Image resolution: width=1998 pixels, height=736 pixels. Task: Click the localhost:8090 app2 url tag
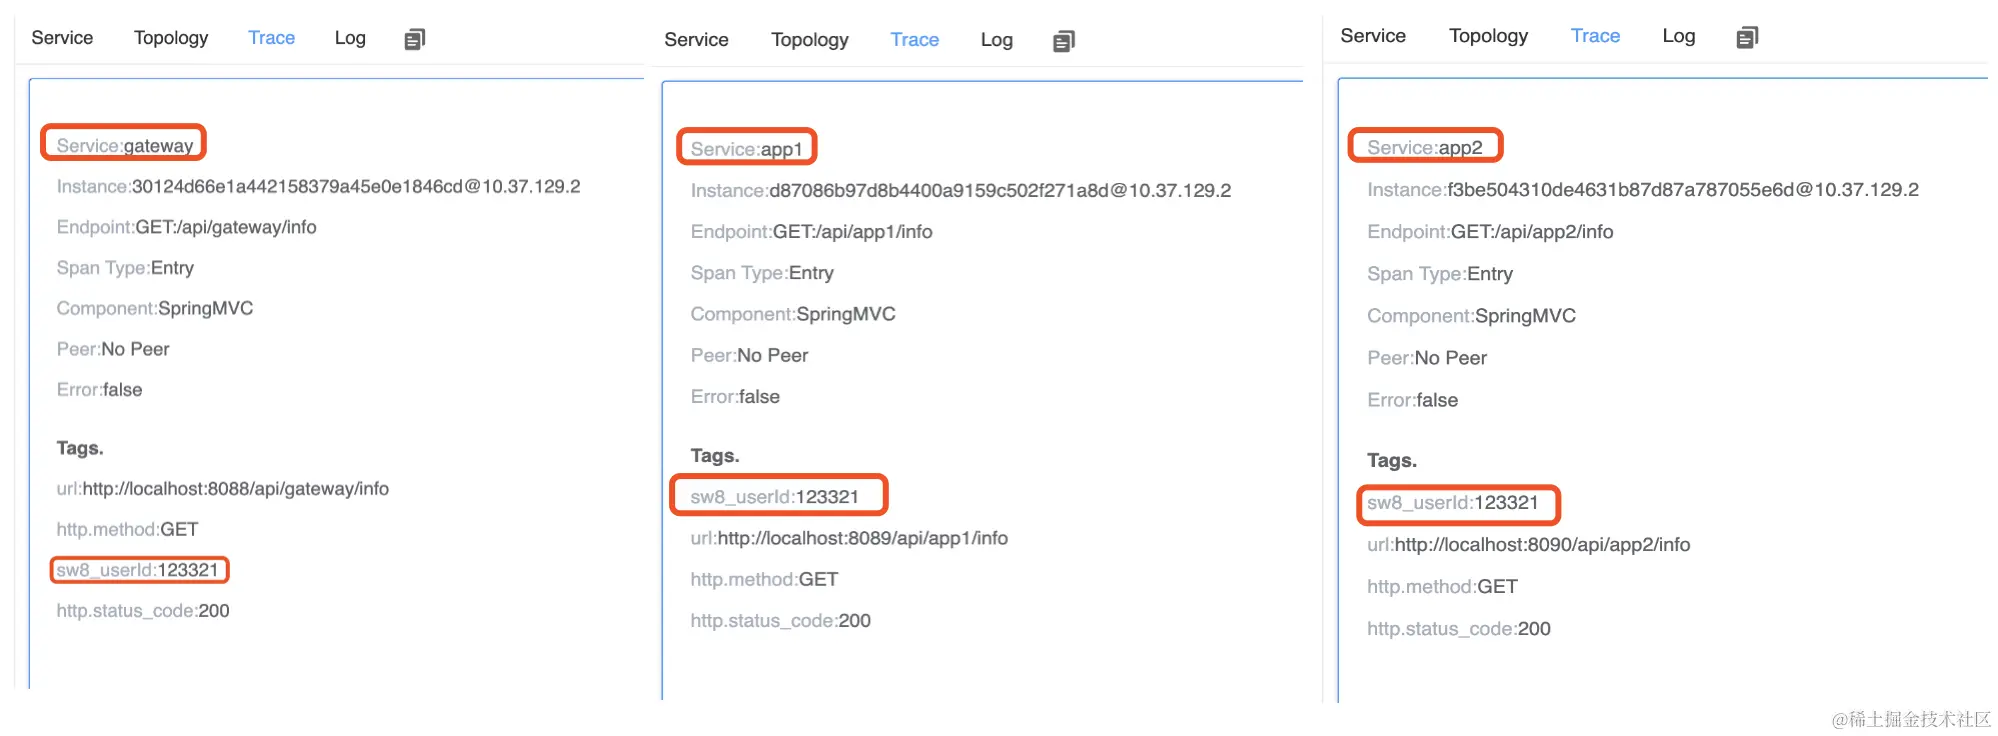(x=1529, y=545)
